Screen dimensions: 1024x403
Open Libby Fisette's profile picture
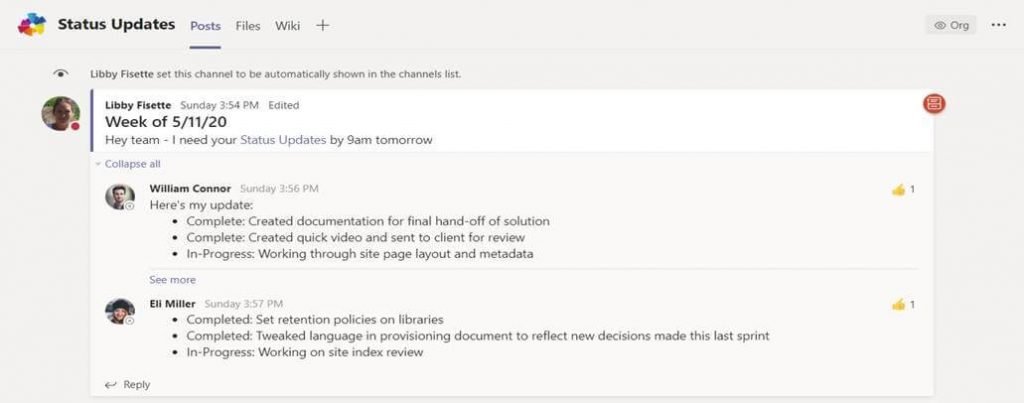click(60, 114)
